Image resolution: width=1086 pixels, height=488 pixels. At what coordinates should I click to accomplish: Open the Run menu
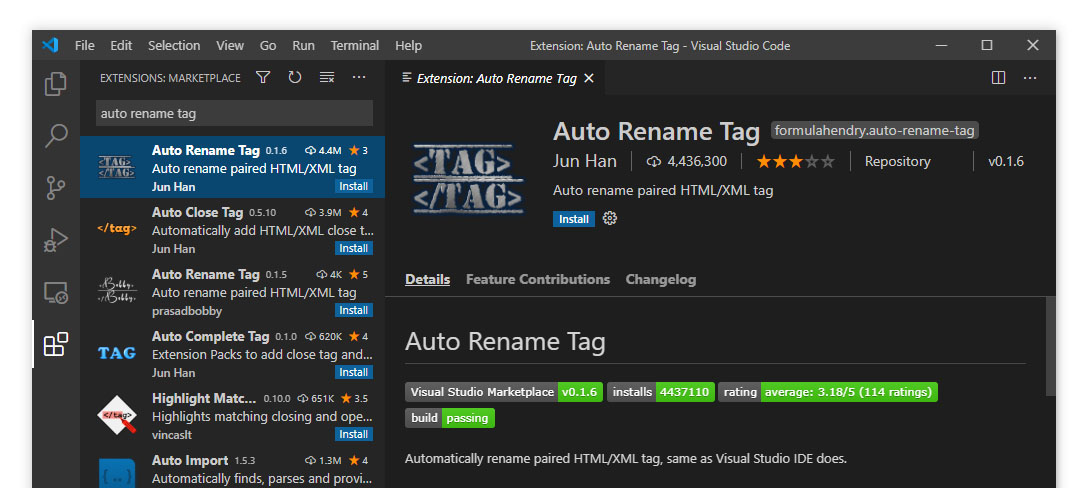tap(303, 46)
